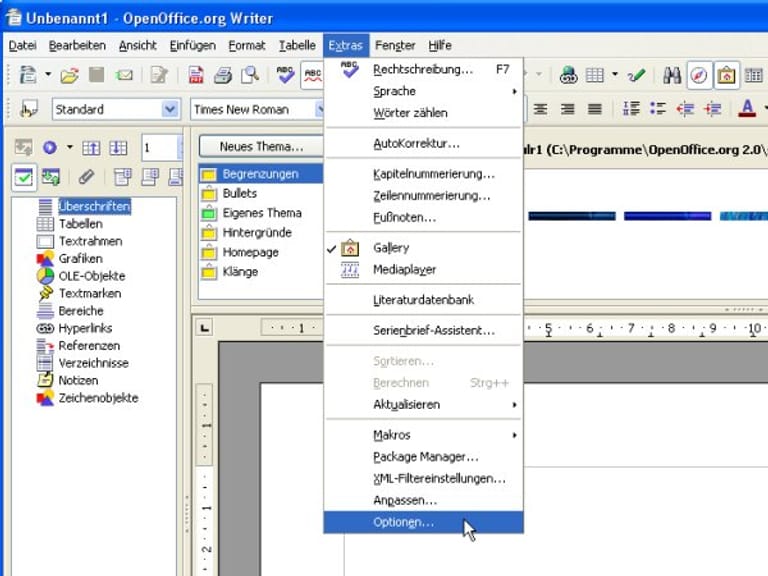The height and width of the screenshot is (576, 768).
Task: Choose Mediaplayer menu entry
Action: 424,269
